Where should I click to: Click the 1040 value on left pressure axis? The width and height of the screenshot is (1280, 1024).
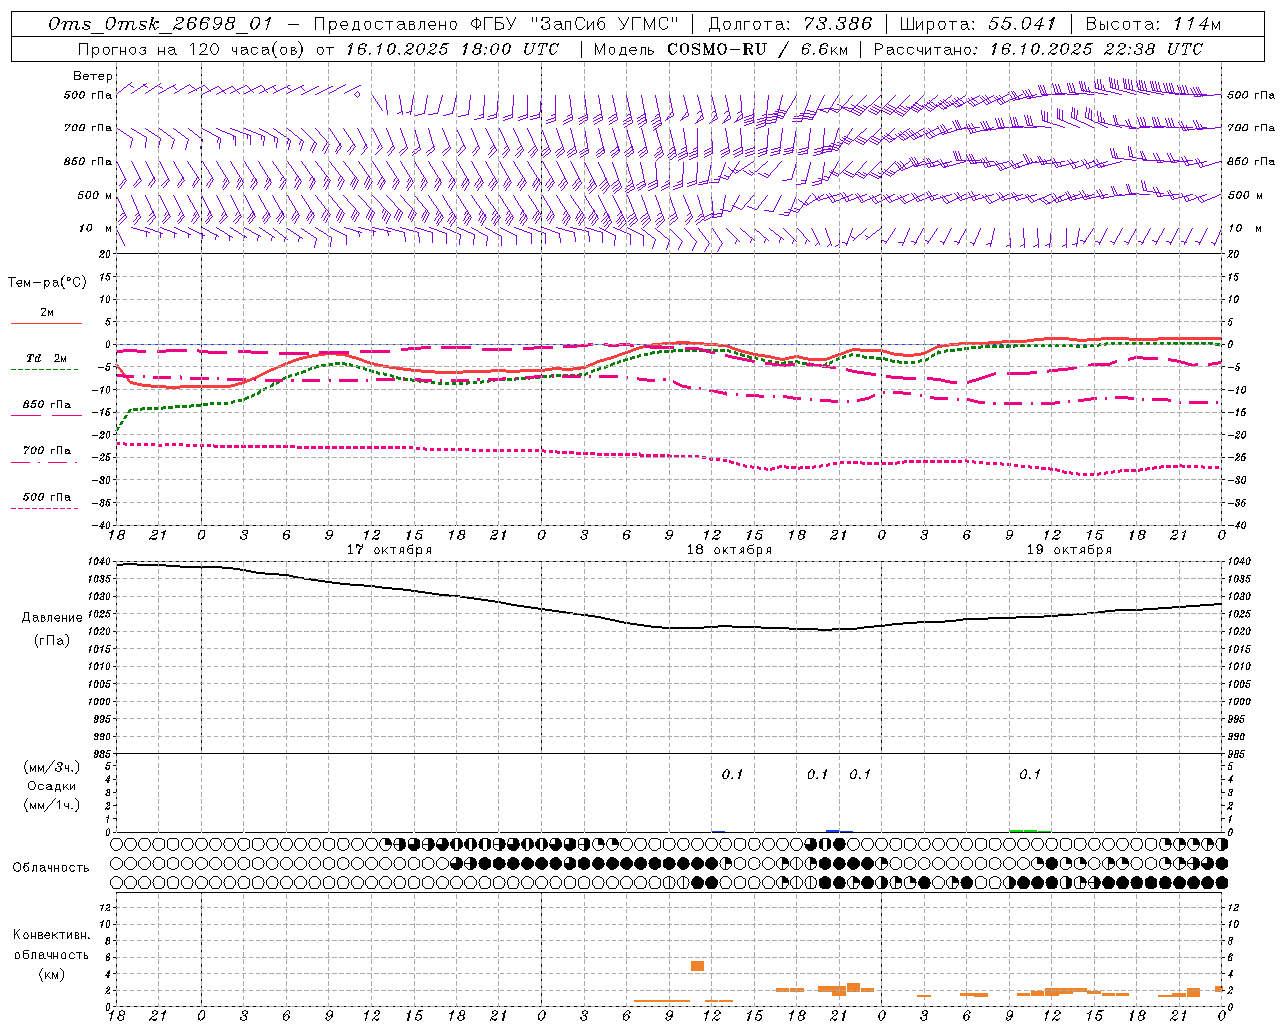click(x=97, y=562)
